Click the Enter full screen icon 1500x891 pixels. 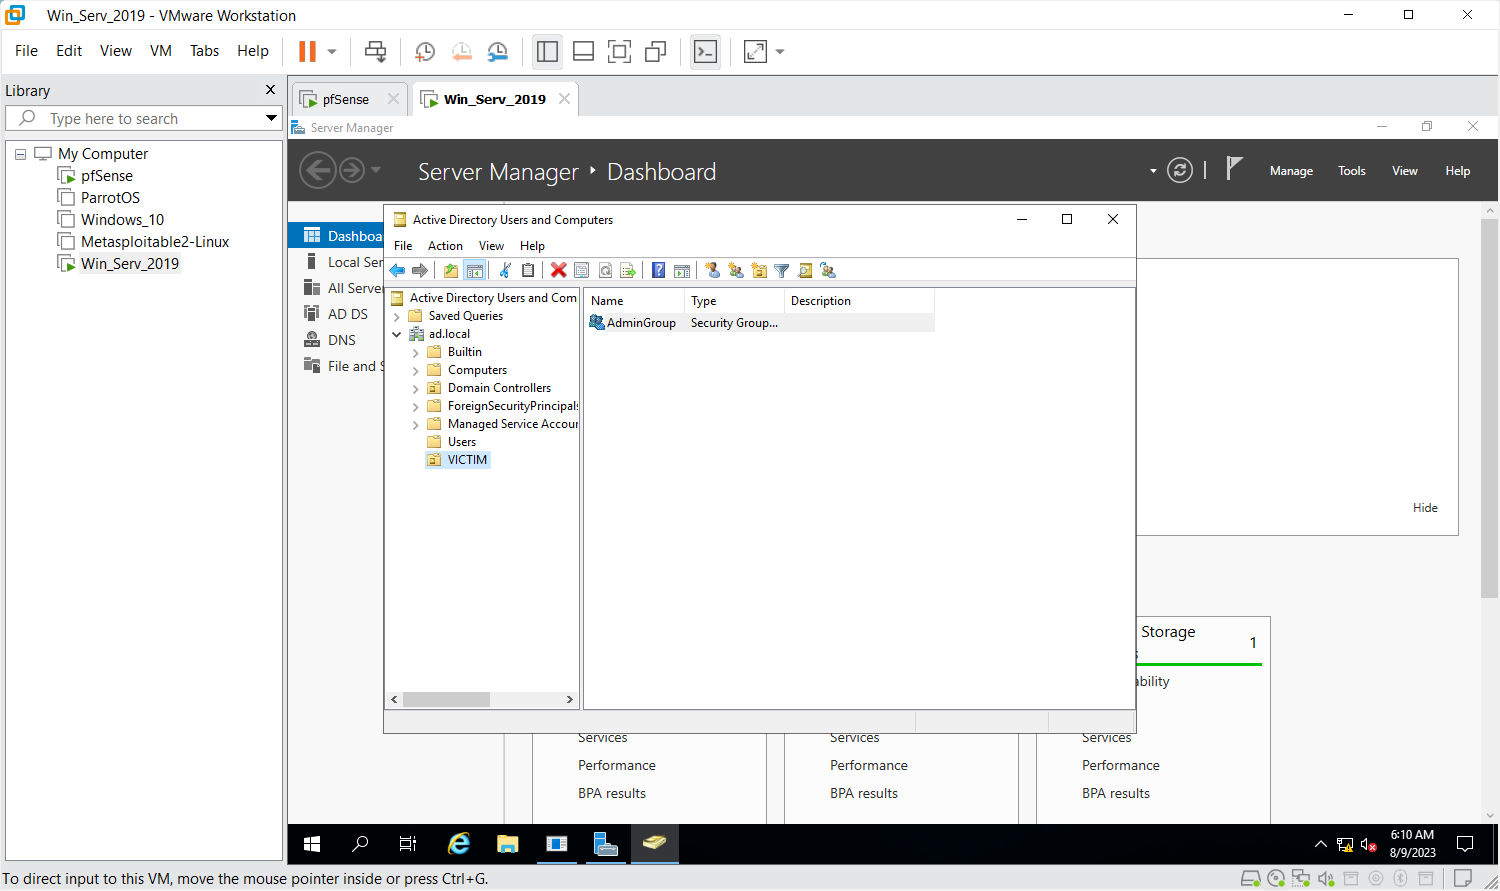pos(619,52)
